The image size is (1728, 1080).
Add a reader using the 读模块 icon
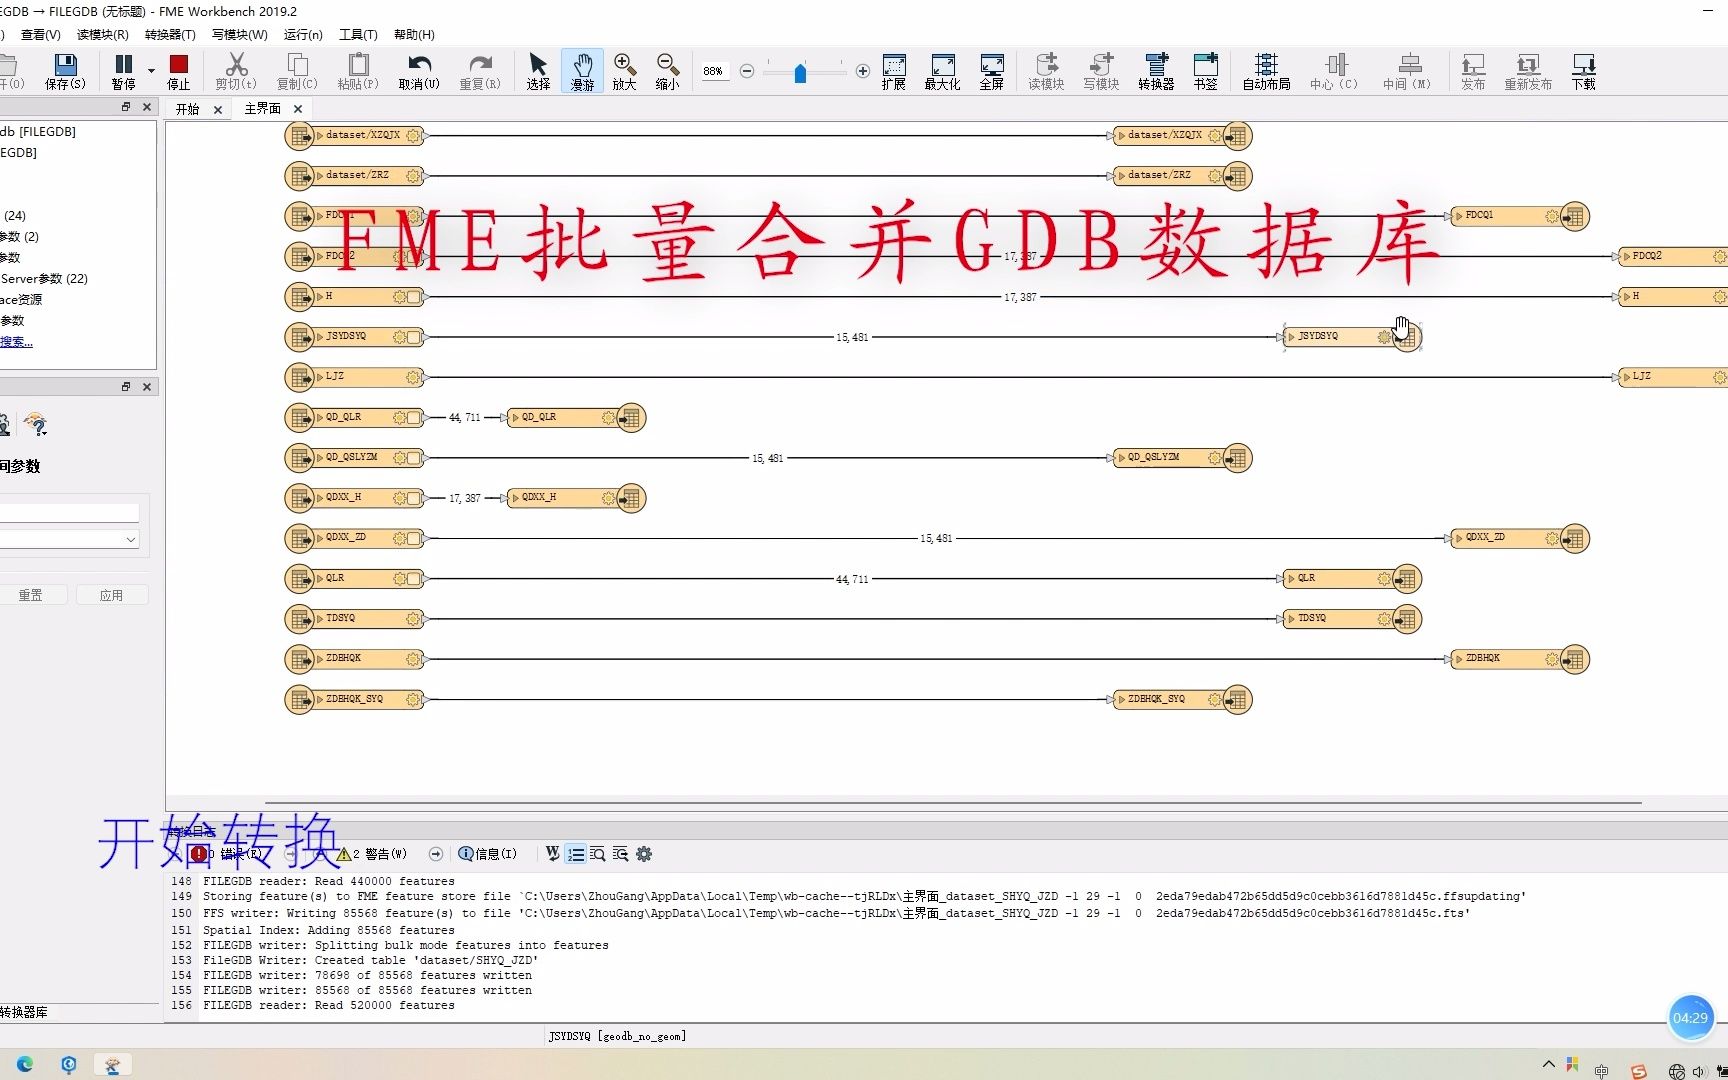pyautogui.click(x=1046, y=72)
